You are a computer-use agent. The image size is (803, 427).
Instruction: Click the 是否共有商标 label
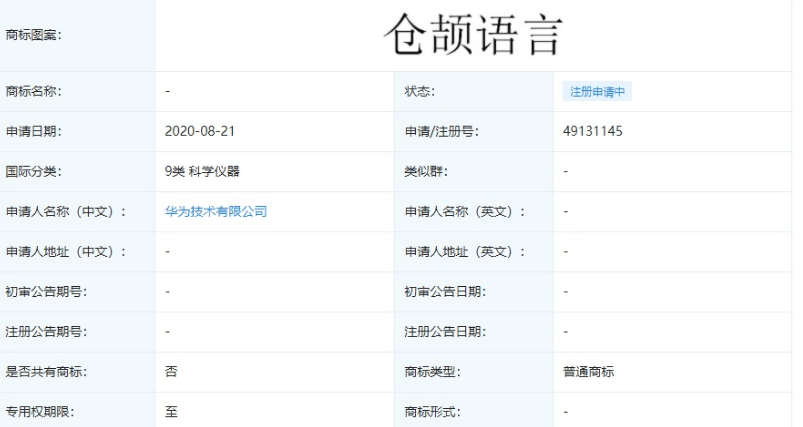(46, 371)
